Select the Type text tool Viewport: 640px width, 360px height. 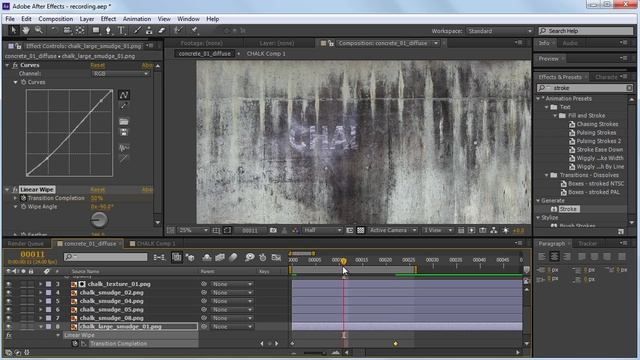121,30
